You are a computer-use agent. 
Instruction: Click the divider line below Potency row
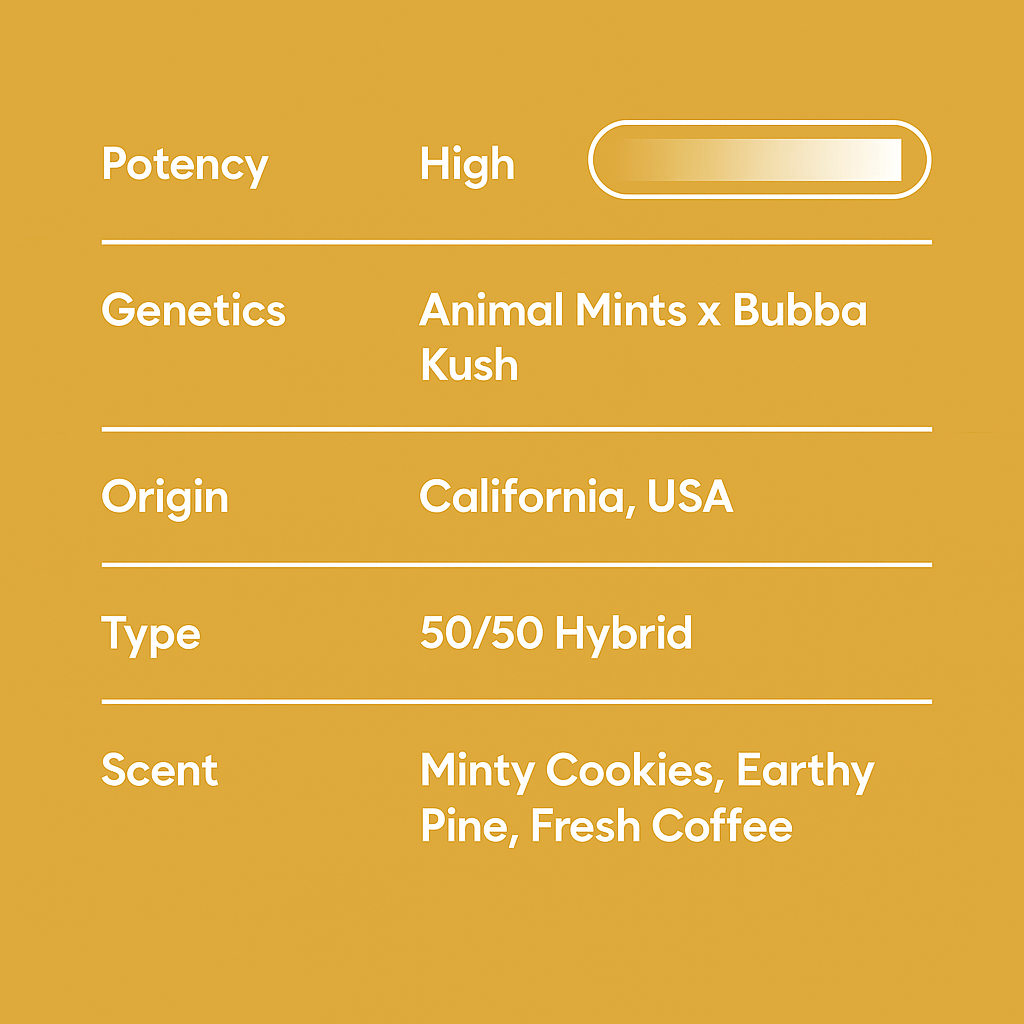[x=516, y=242]
